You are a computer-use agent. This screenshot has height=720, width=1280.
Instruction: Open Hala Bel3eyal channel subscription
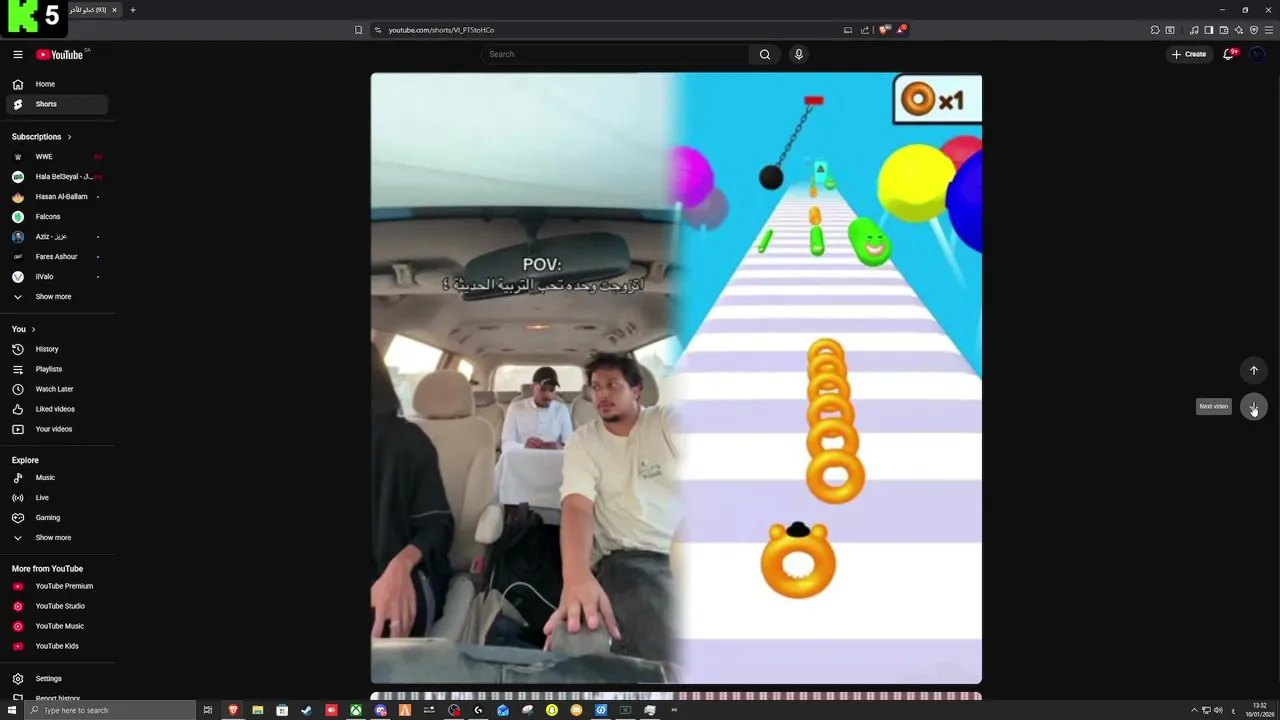coord(57,176)
